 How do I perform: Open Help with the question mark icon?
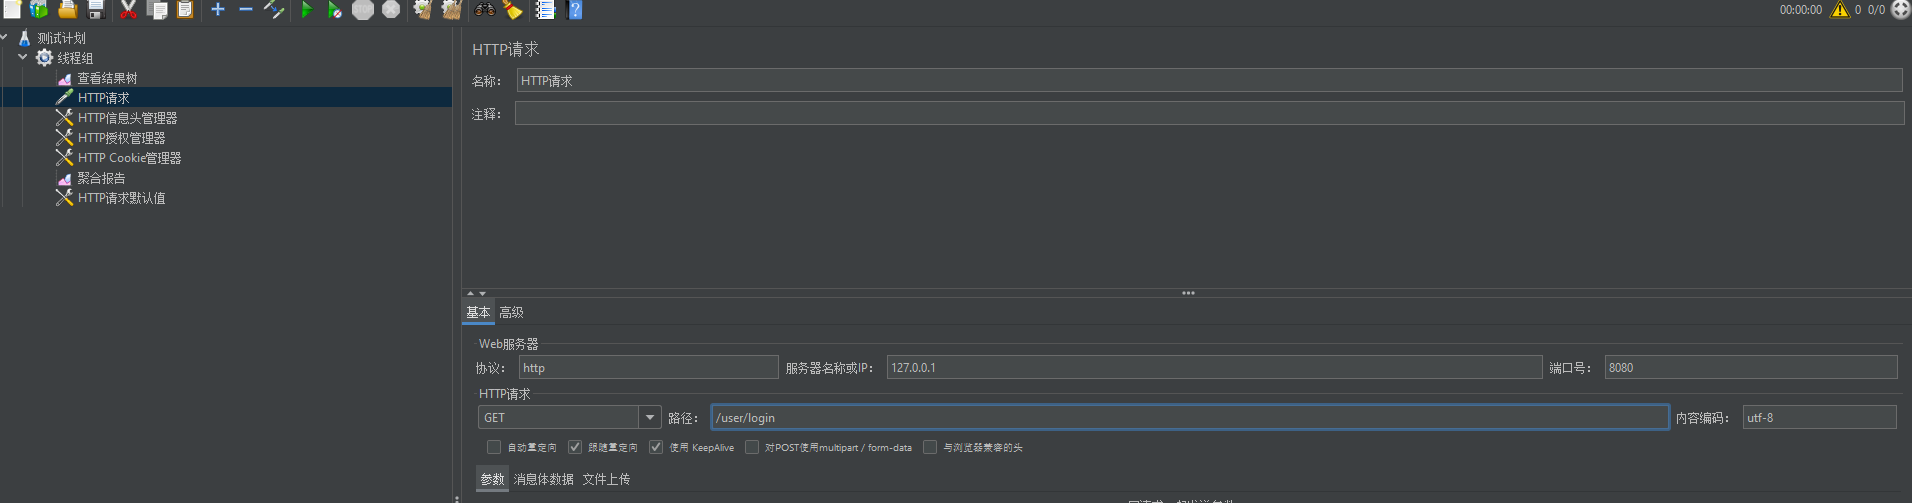coord(574,9)
